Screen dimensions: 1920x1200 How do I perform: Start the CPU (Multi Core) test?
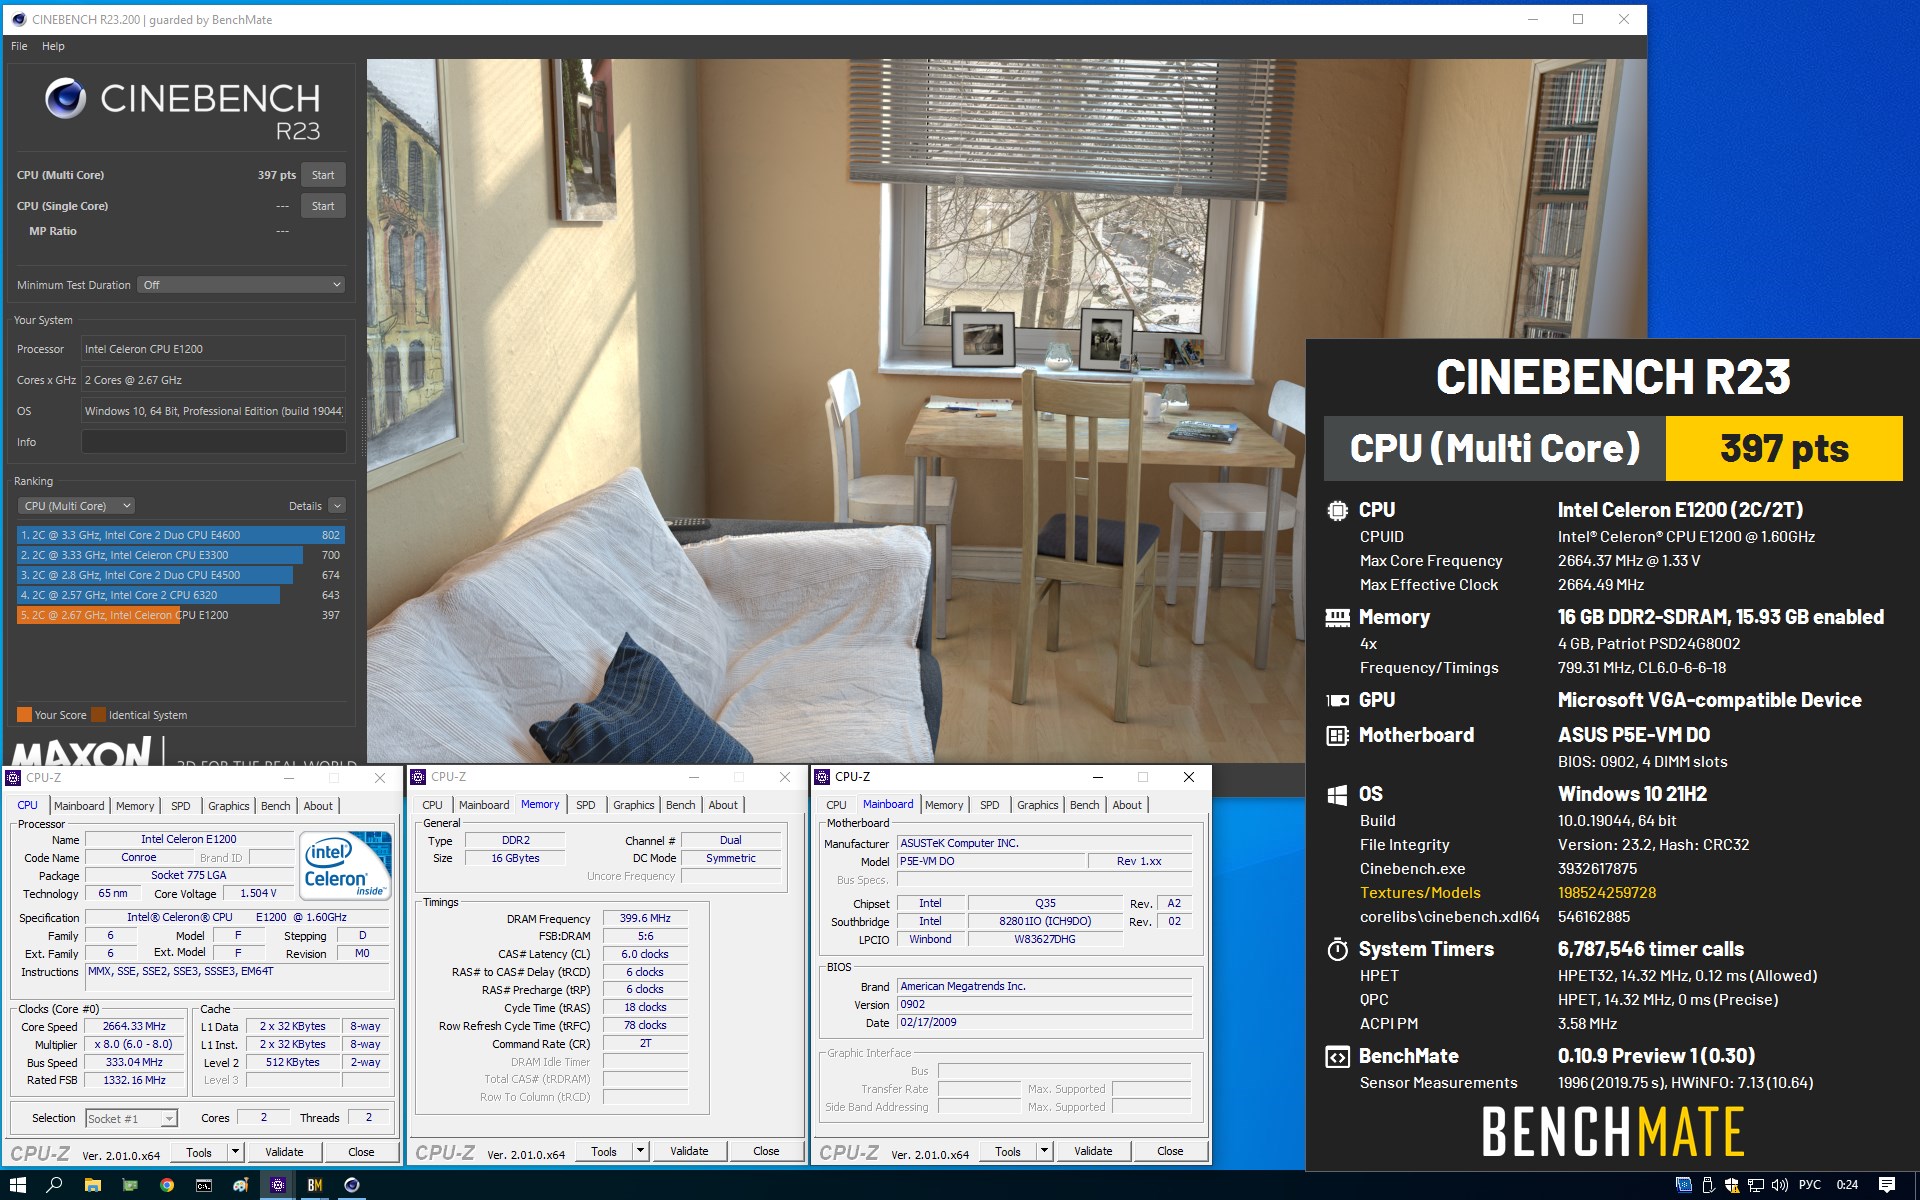[x=323, y=175]
